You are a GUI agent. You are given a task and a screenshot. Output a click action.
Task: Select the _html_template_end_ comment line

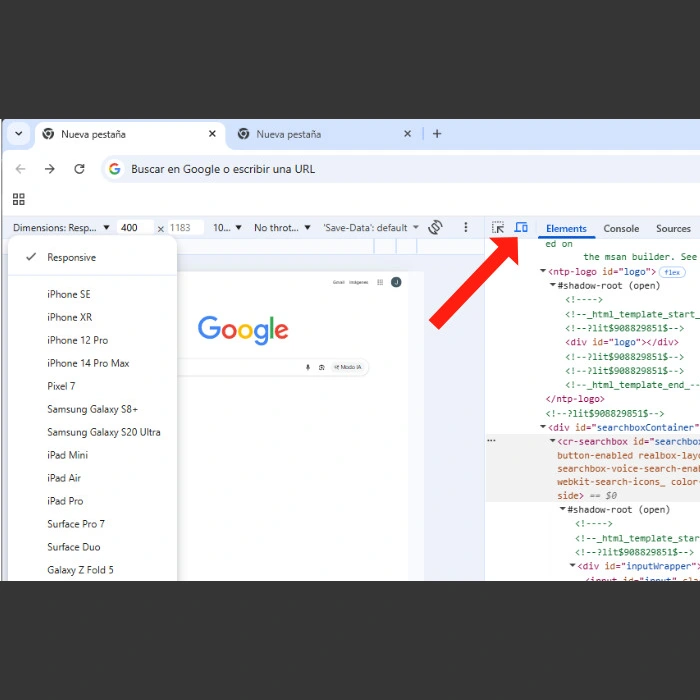tap(632, 385)
